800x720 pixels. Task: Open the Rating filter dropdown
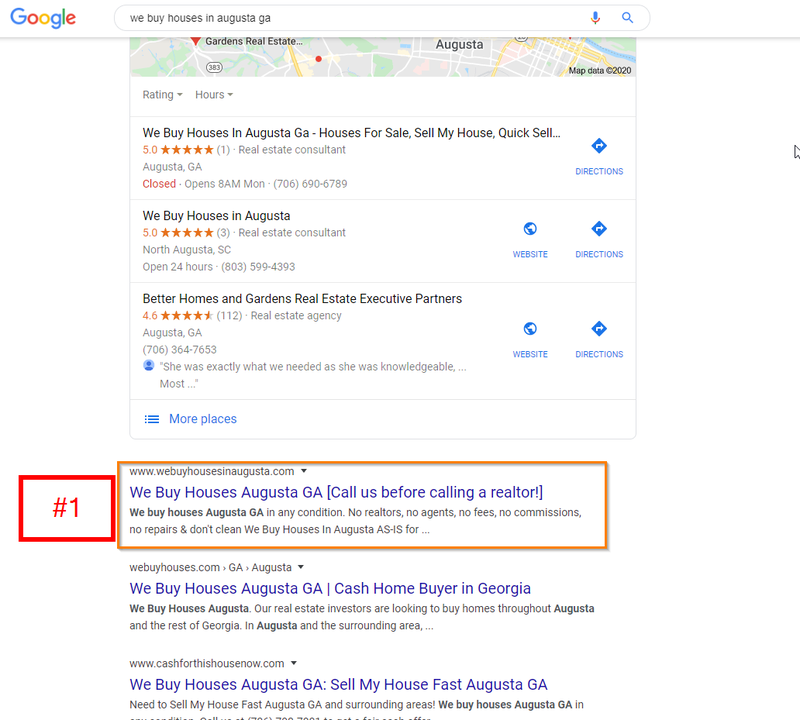click(162, 95)
